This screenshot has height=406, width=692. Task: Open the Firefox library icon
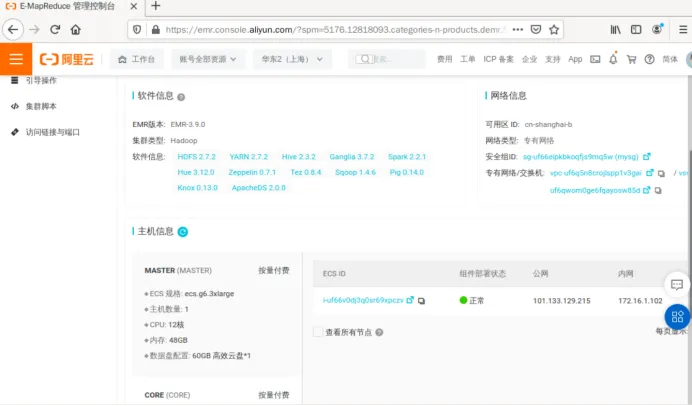[x=615, y=30]
